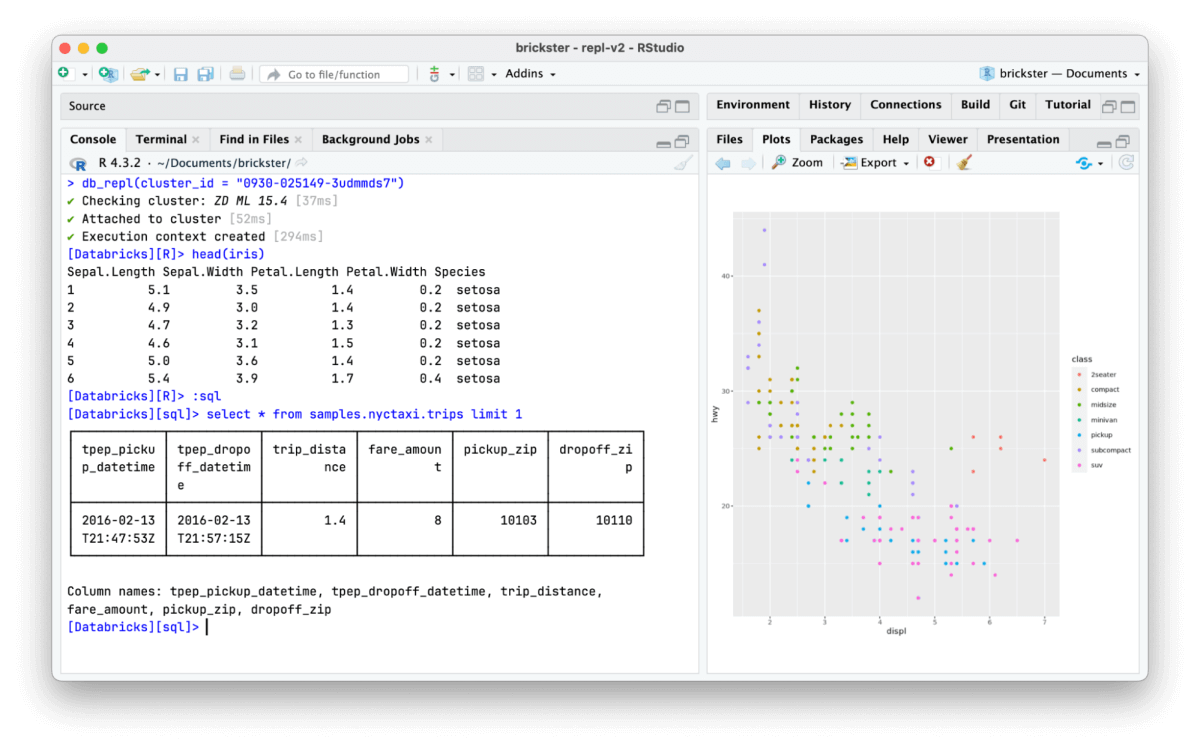1200x750 pixels.
Task: Minimize the Console pane
Action: 663,141
